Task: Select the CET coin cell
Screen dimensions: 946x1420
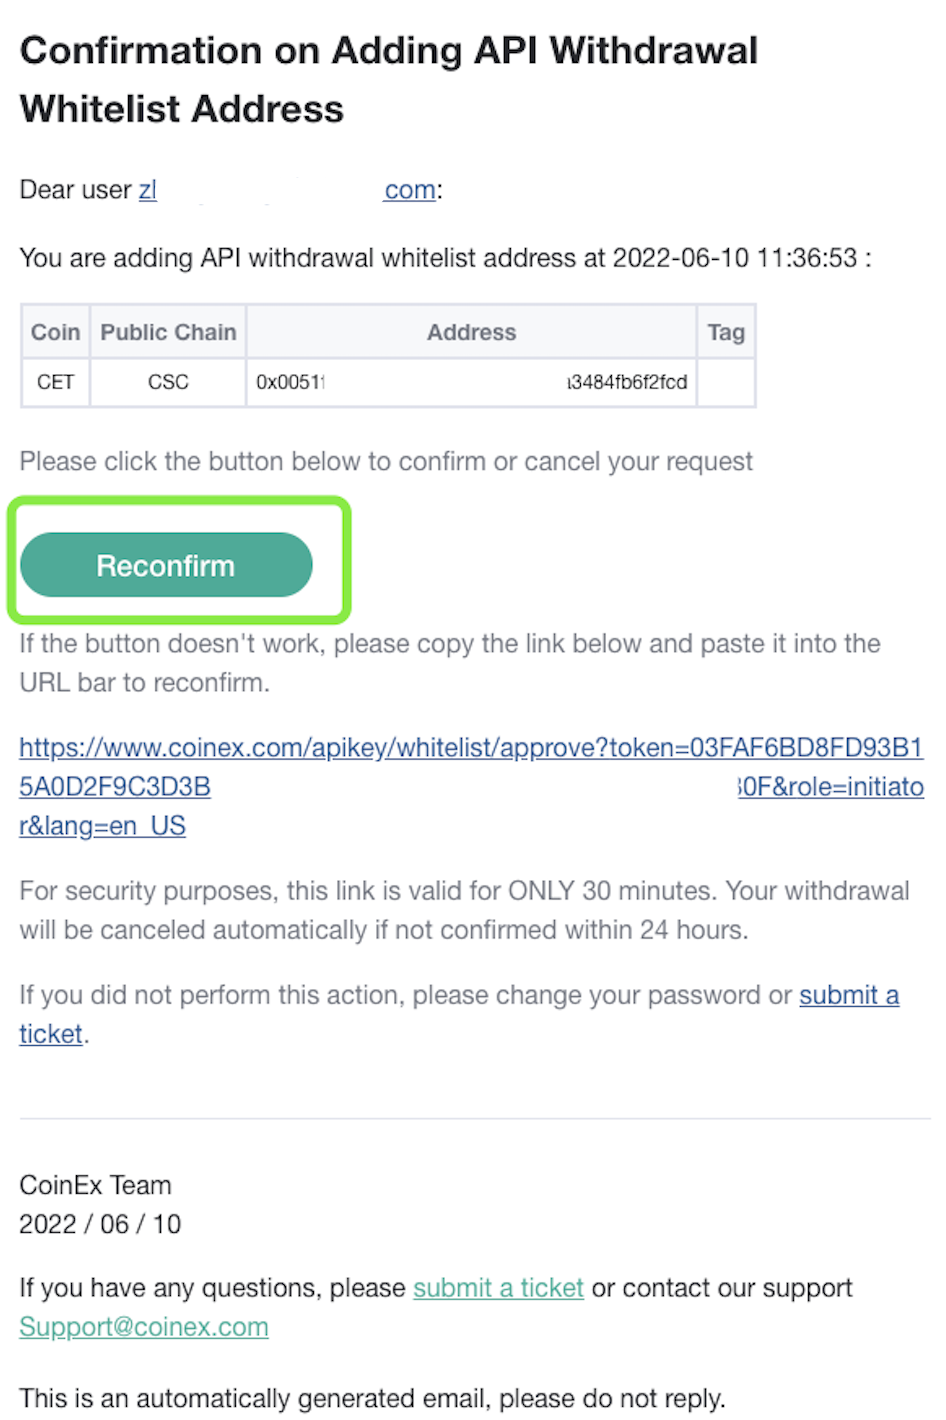Action: point(55,382)
